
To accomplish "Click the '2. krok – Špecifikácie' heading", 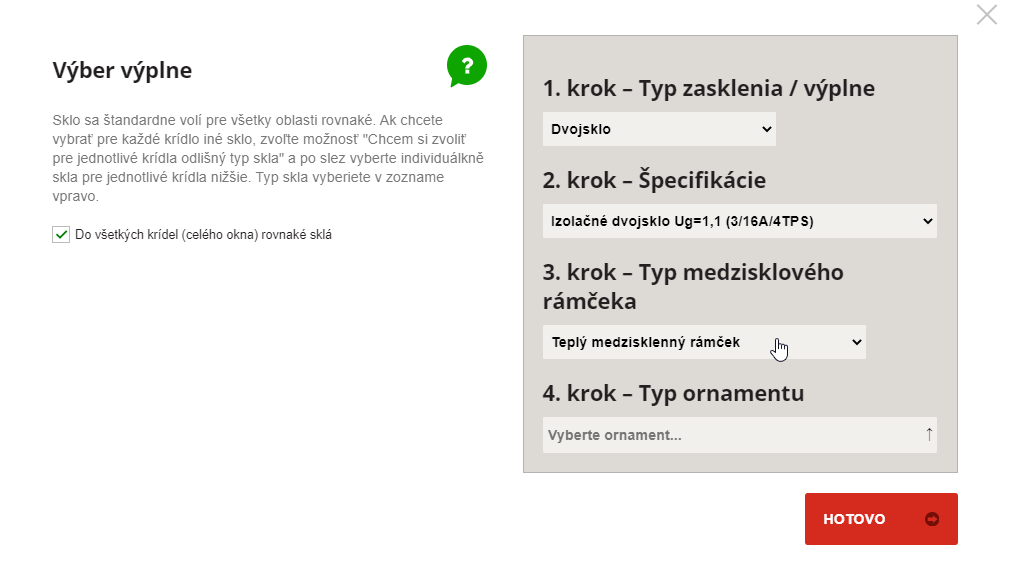I will [654, 180].
